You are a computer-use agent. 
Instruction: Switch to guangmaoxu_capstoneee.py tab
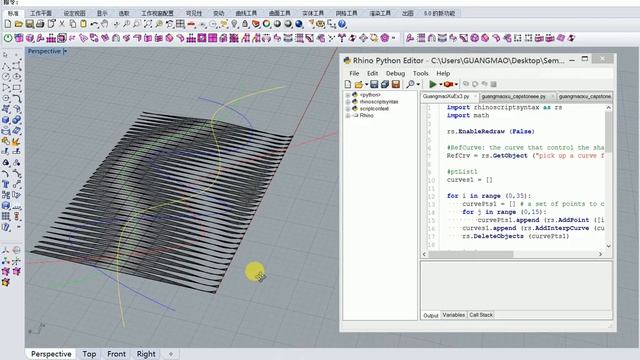point(513,97)
